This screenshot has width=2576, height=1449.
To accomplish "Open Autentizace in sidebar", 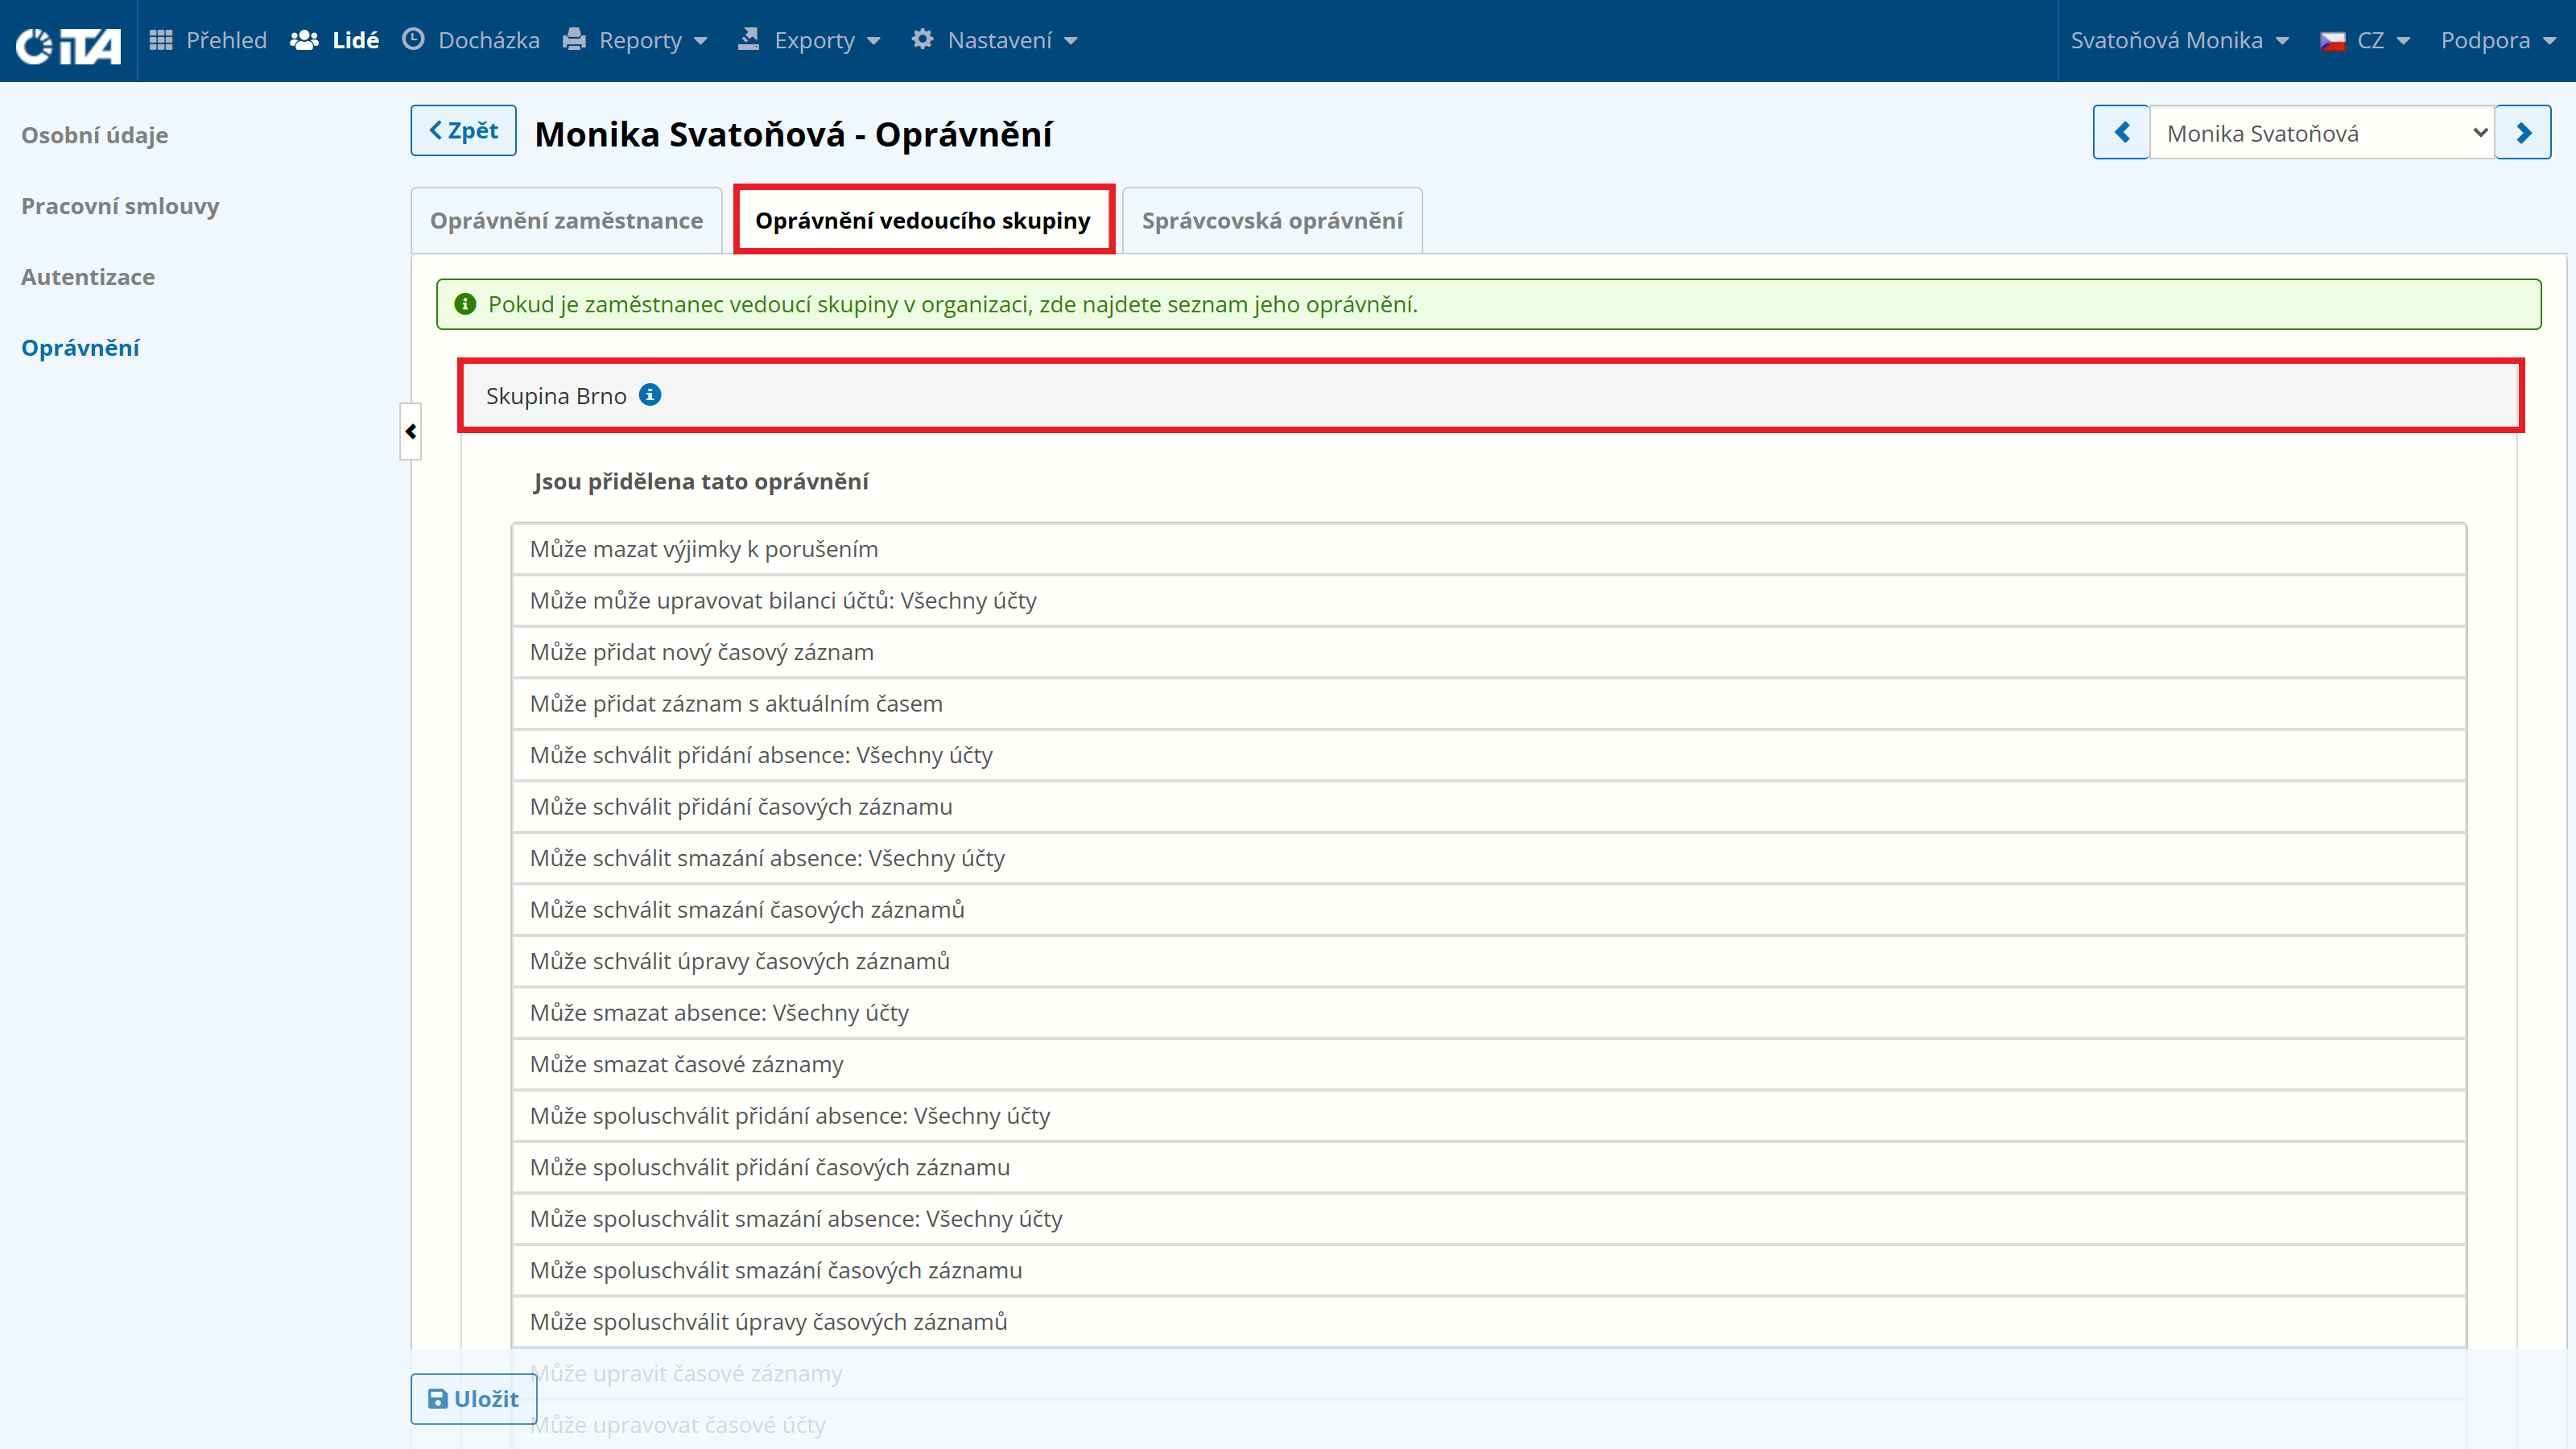I will [88, 277].
